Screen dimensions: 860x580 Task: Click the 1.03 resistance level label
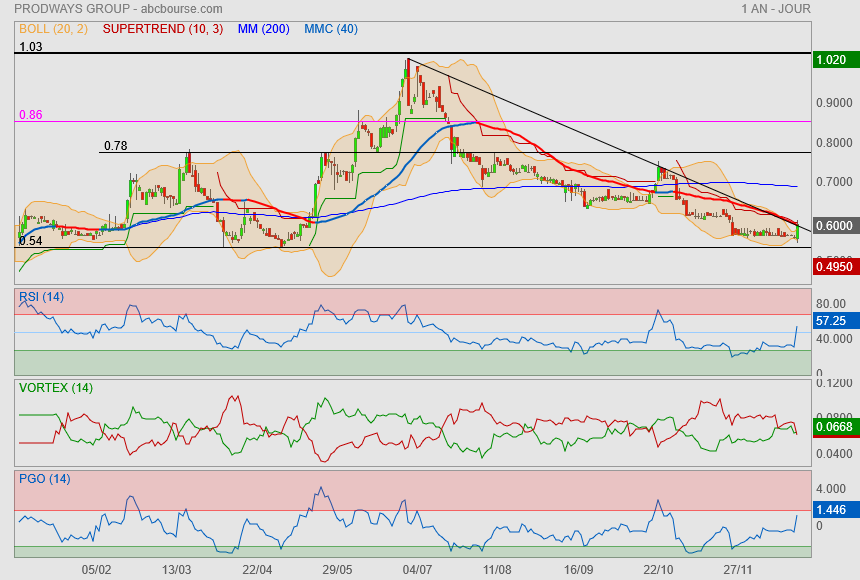[32, 47]
